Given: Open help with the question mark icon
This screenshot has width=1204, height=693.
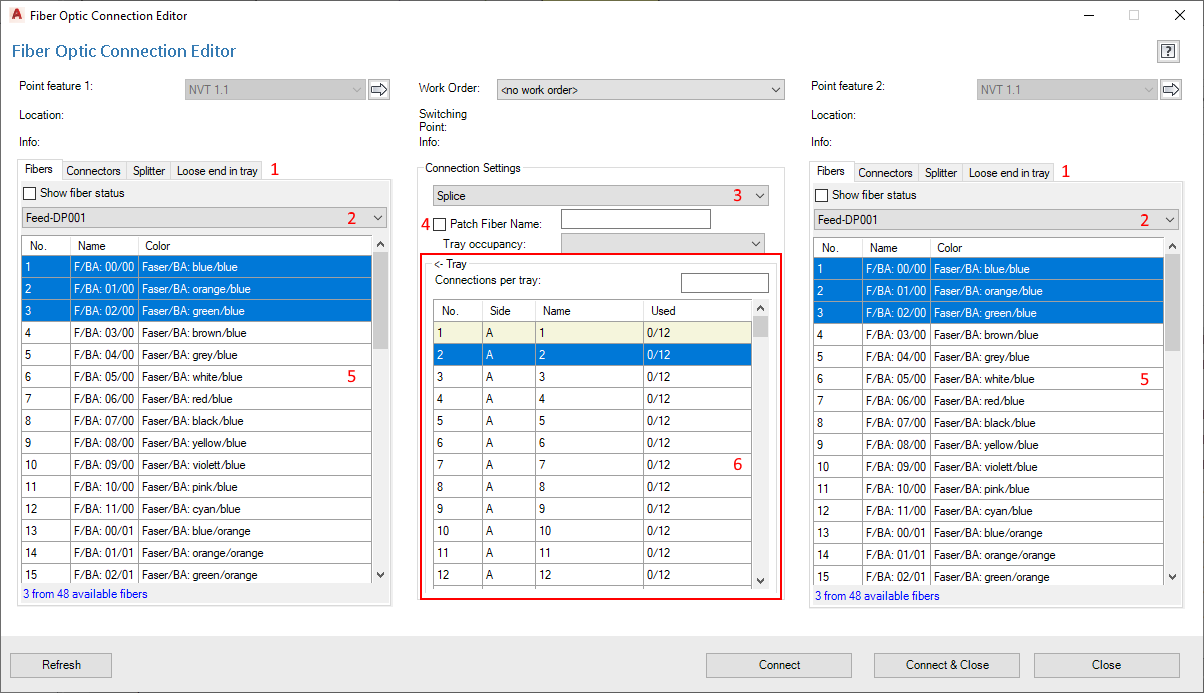Looking at the screenshot, I should [1167, 52].
